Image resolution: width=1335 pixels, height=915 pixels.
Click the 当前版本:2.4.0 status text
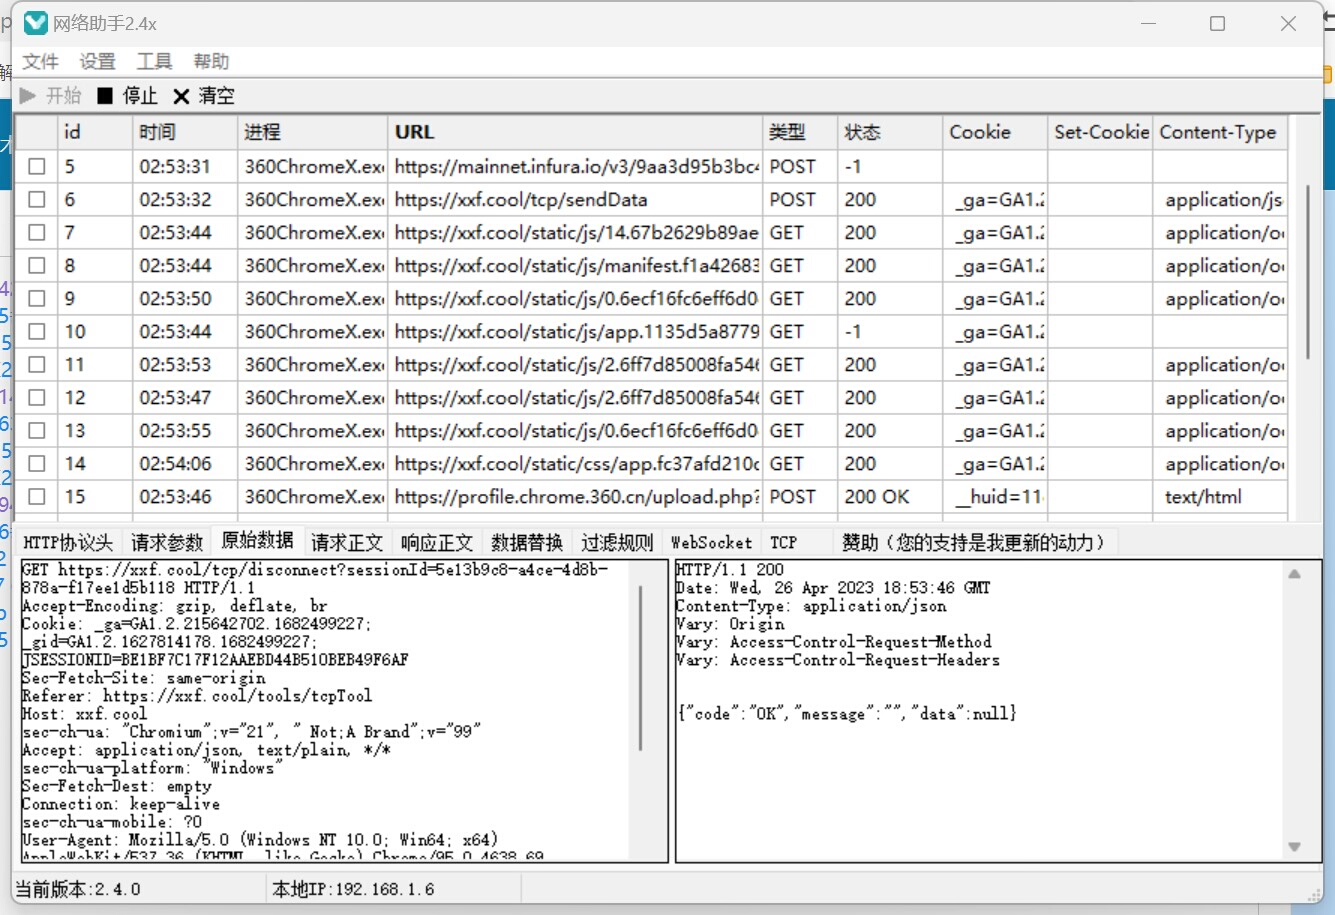click(x=78, y=889)
